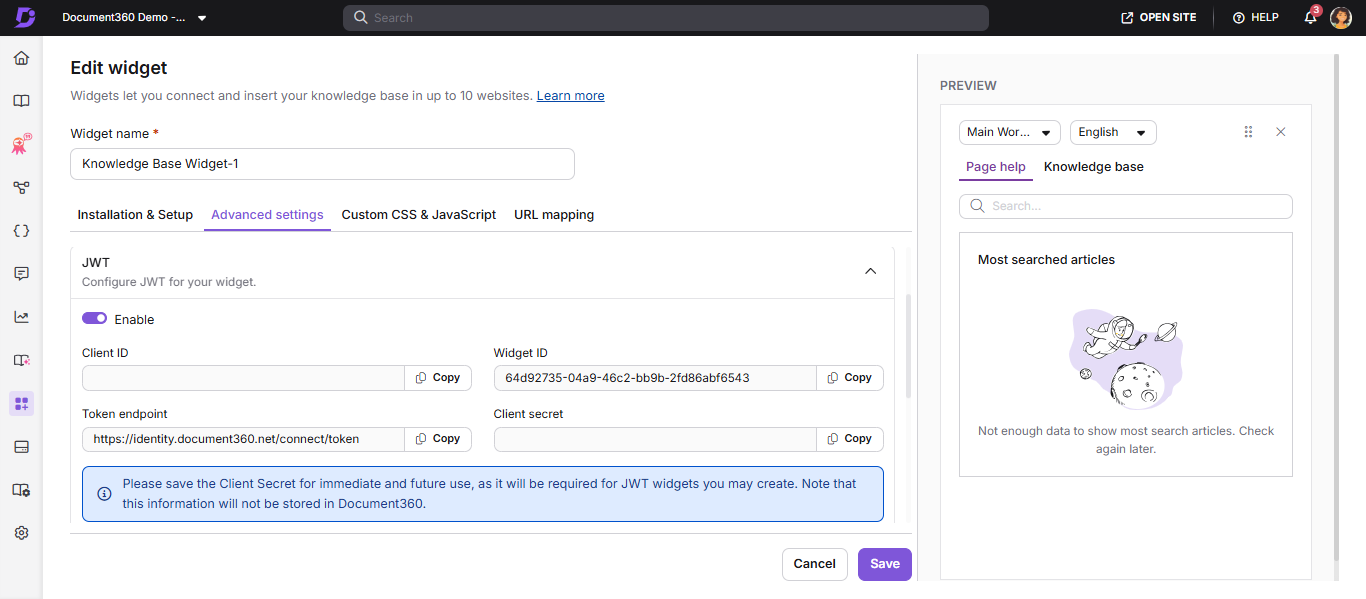1366x599 pixels.
Task: Collapse the JWT section chevron
Action: tap(870, 271)
